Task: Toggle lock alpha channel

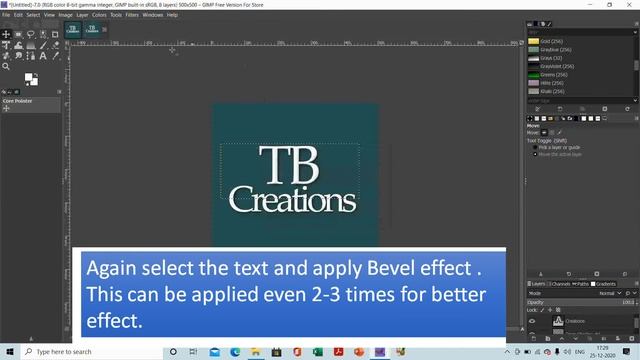Action: pyautogui.click(x=558, y=310)
